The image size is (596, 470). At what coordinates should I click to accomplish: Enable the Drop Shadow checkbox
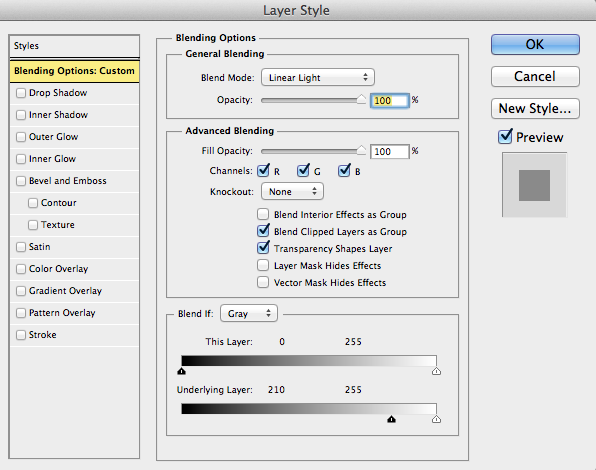point(21,93)
